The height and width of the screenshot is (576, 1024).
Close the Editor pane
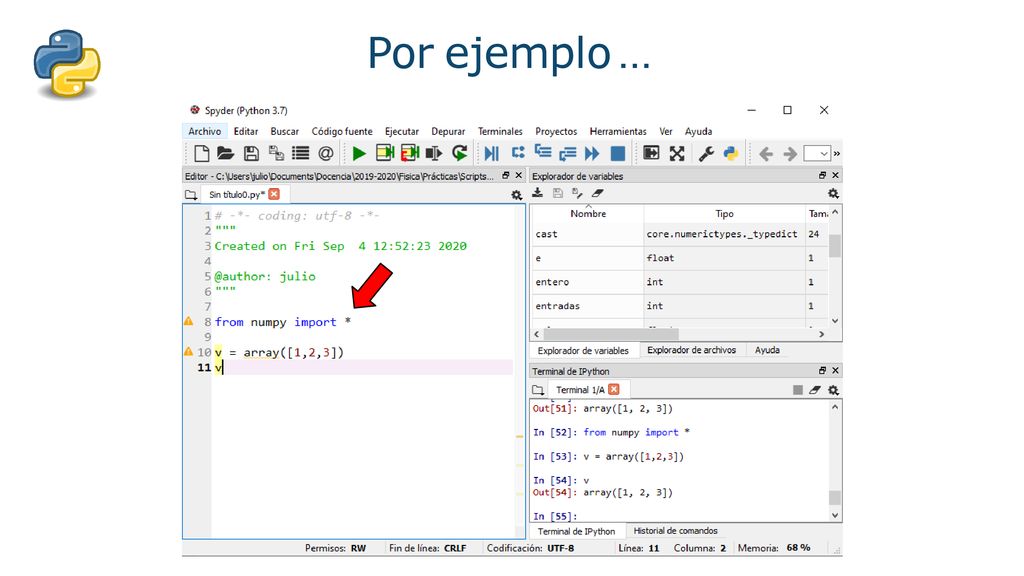[x=519, y=176]
